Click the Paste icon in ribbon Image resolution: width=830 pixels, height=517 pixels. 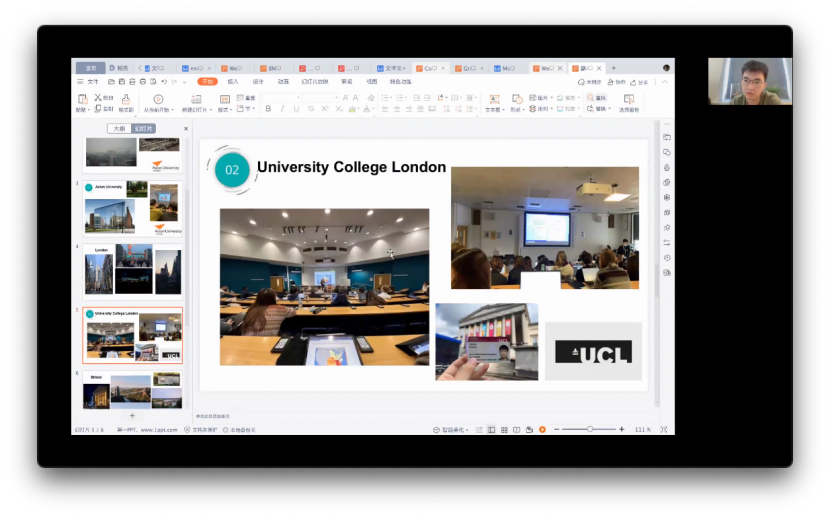pyautogui.click(x=82, y=98)
